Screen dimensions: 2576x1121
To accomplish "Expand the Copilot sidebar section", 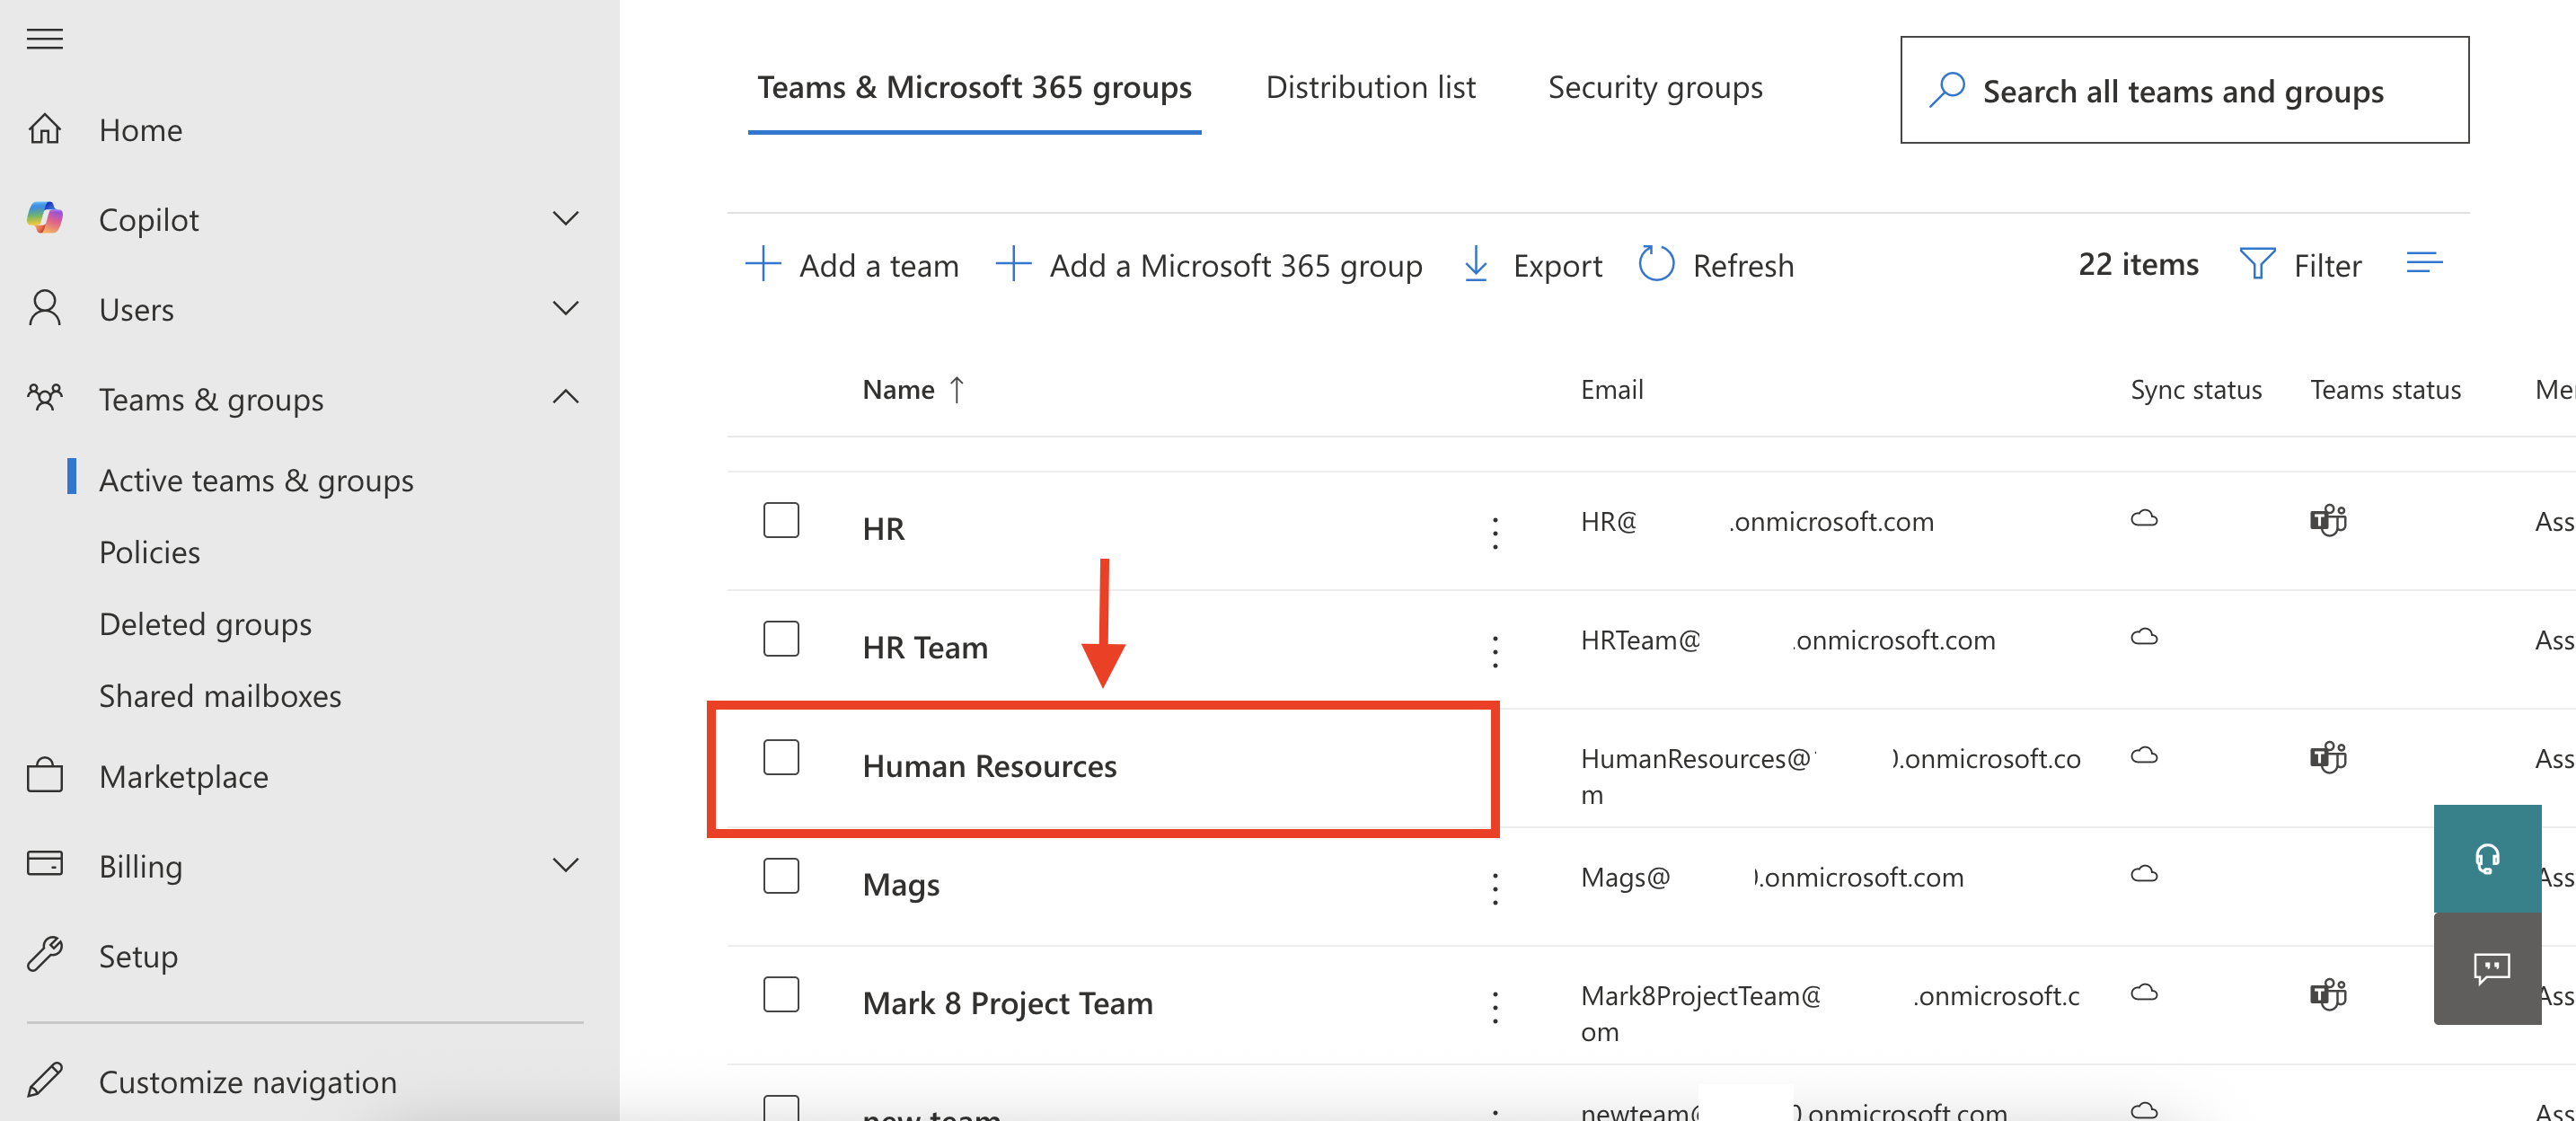I will coord(565,219).
